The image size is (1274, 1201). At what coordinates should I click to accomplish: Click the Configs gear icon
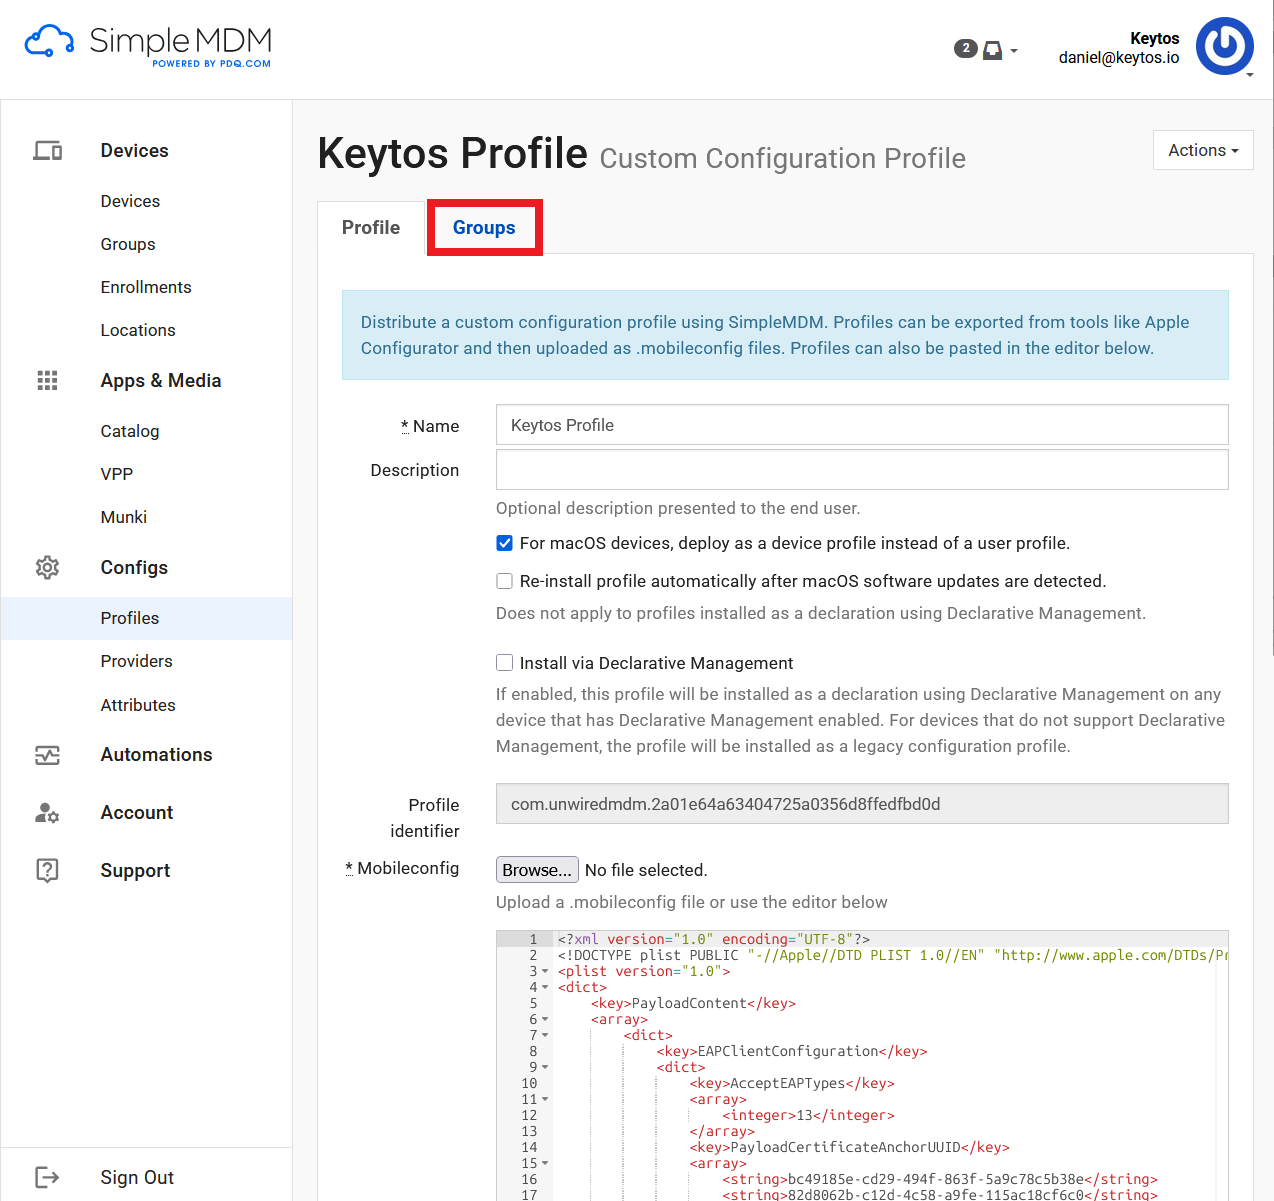pyautogui.click(x=47, y=568)
